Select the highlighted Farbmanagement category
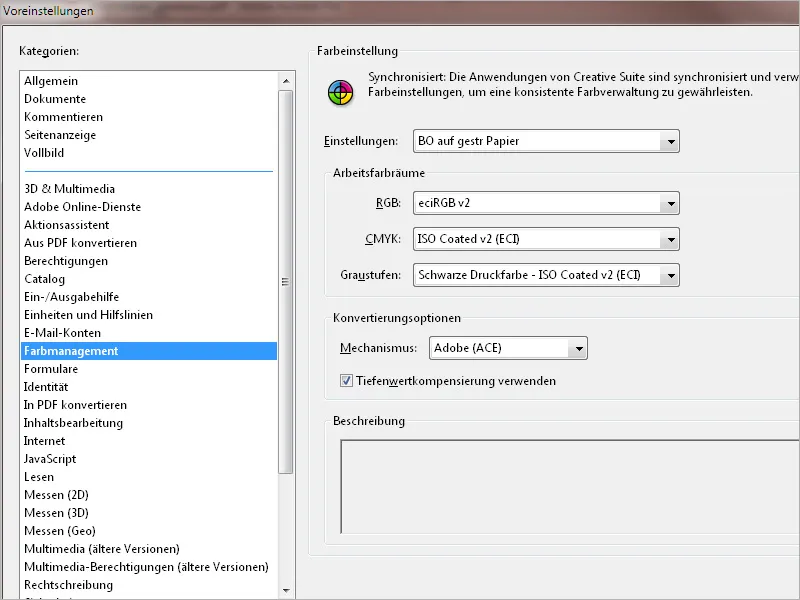The image size is (800, 600). pyautogui.click(x=149, y=351)
